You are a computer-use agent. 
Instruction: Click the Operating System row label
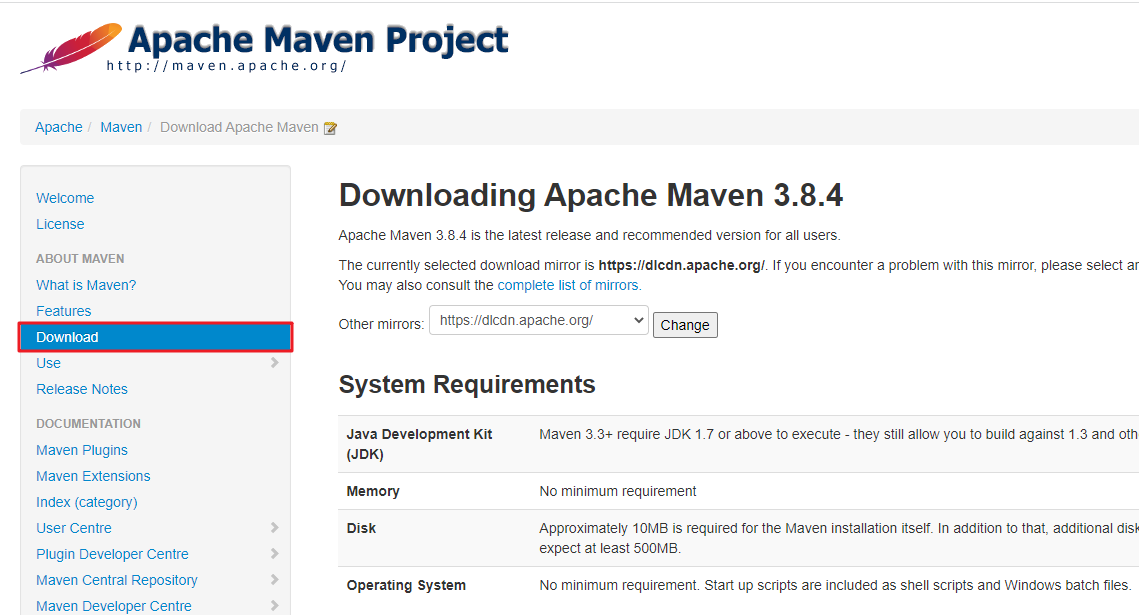pyautogui.click(x=406, y=585)
